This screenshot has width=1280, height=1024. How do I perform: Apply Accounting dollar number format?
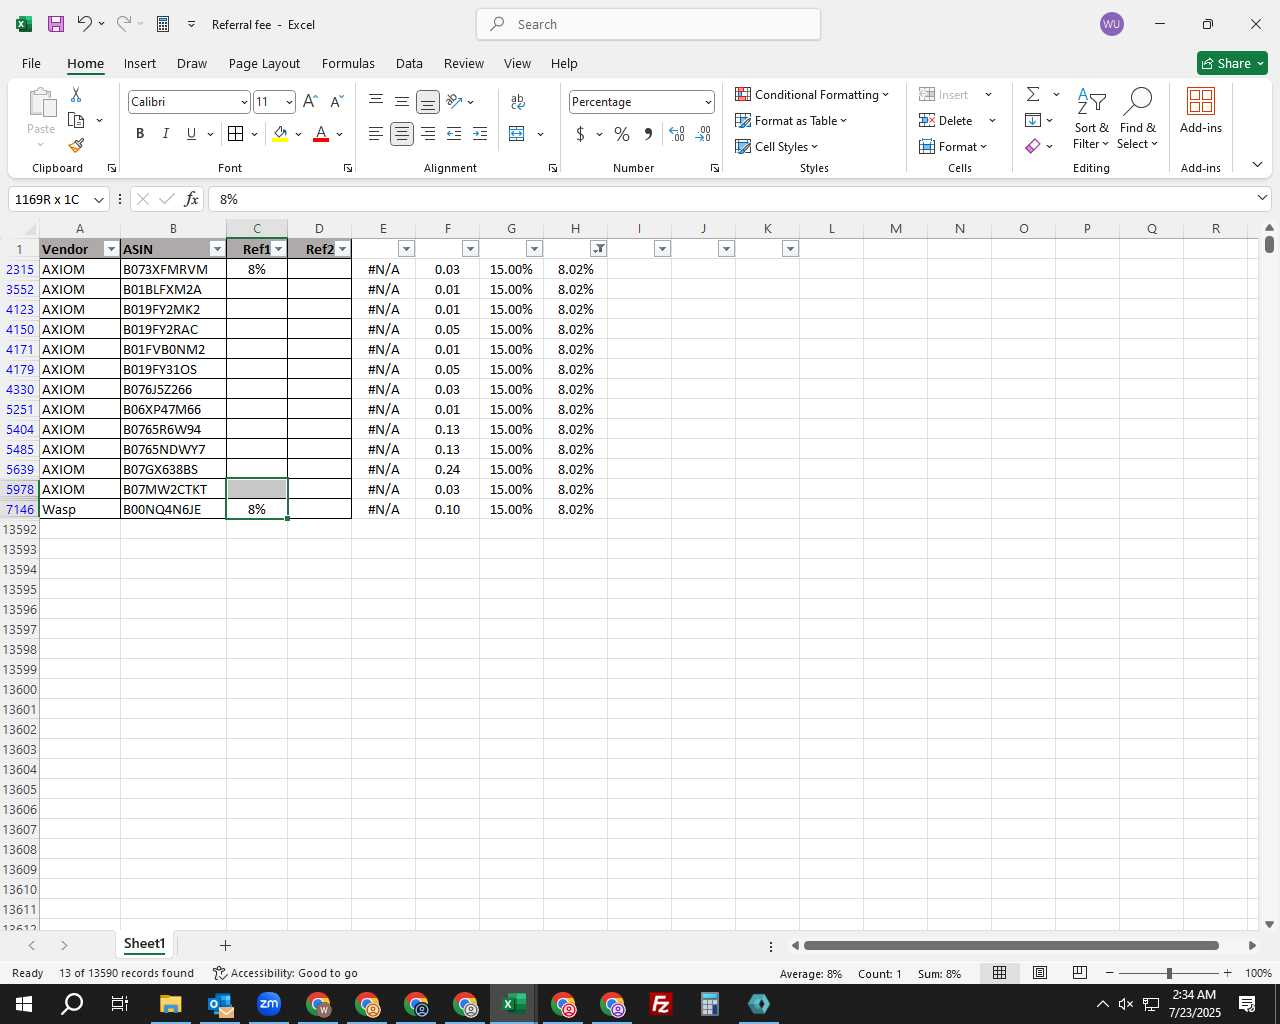coord(580,134)
